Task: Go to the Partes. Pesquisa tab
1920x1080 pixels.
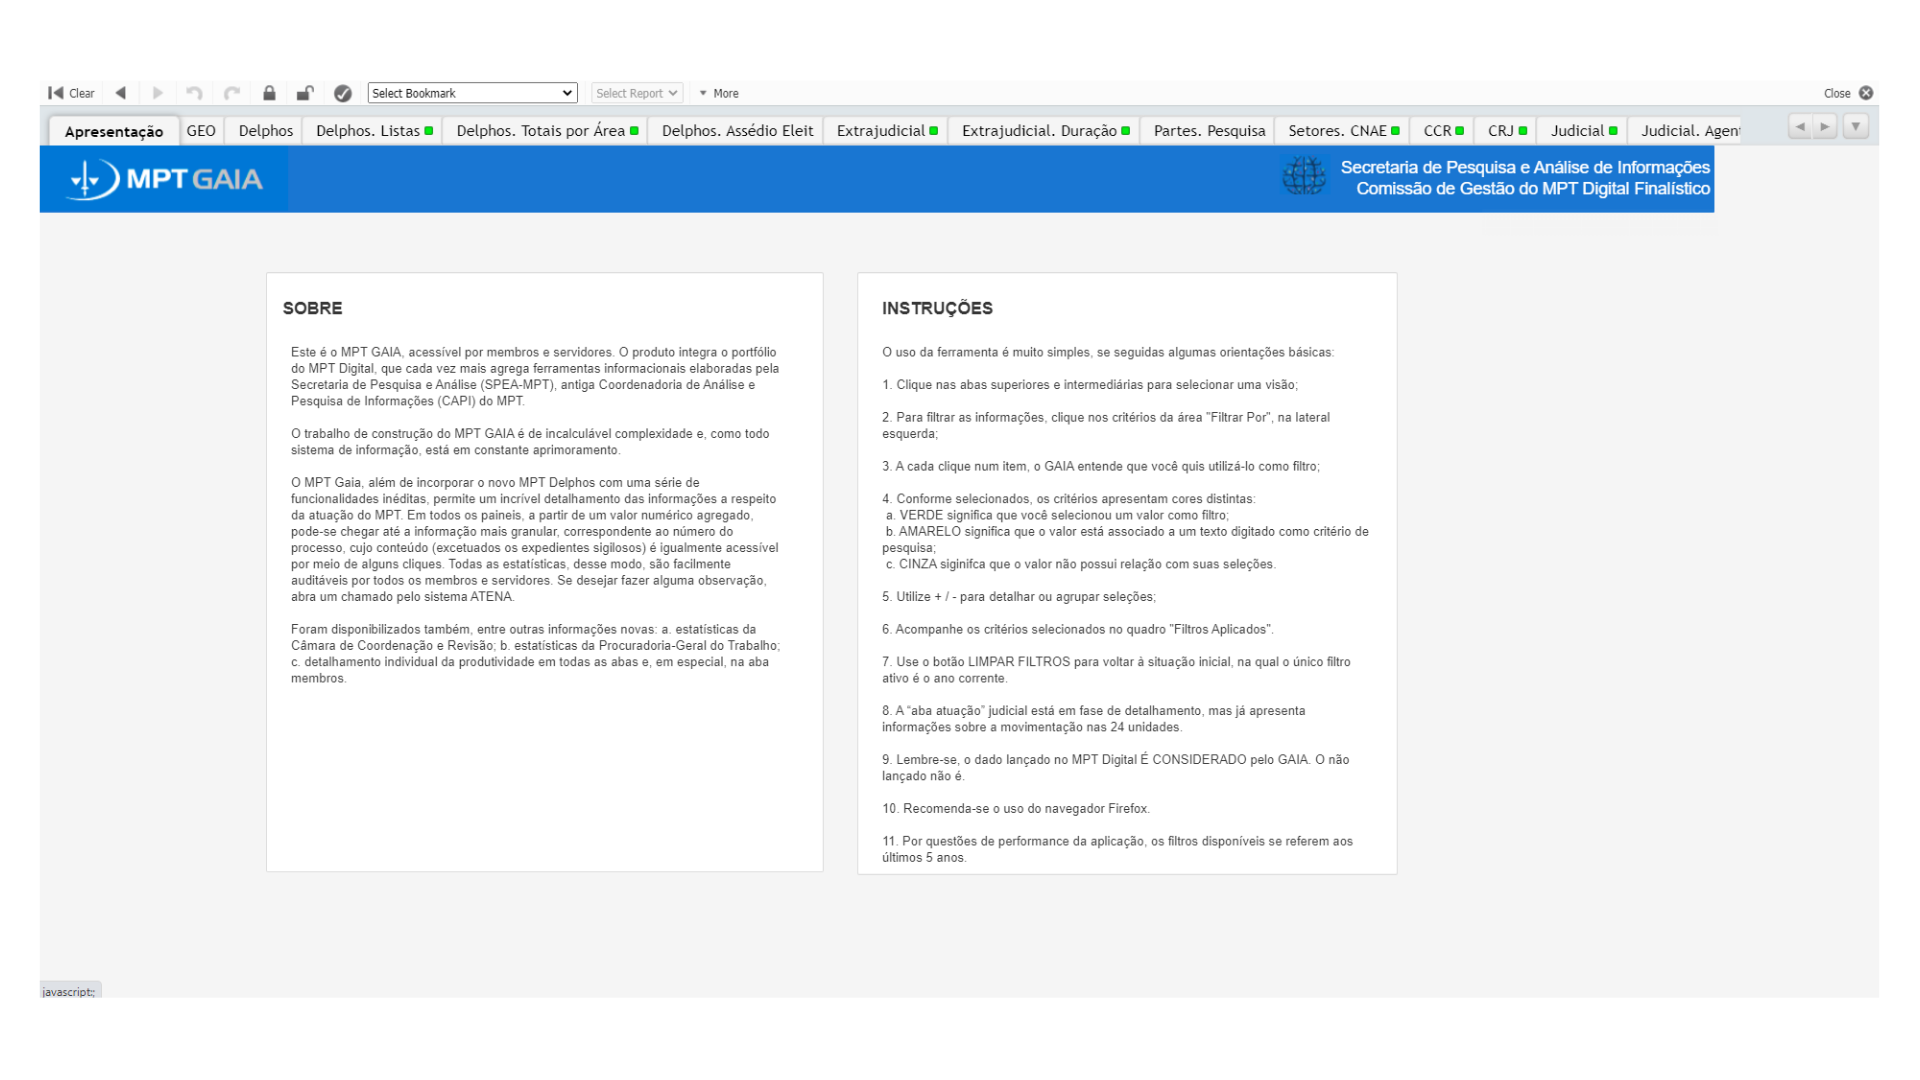Action: (x=1208, y=131)
